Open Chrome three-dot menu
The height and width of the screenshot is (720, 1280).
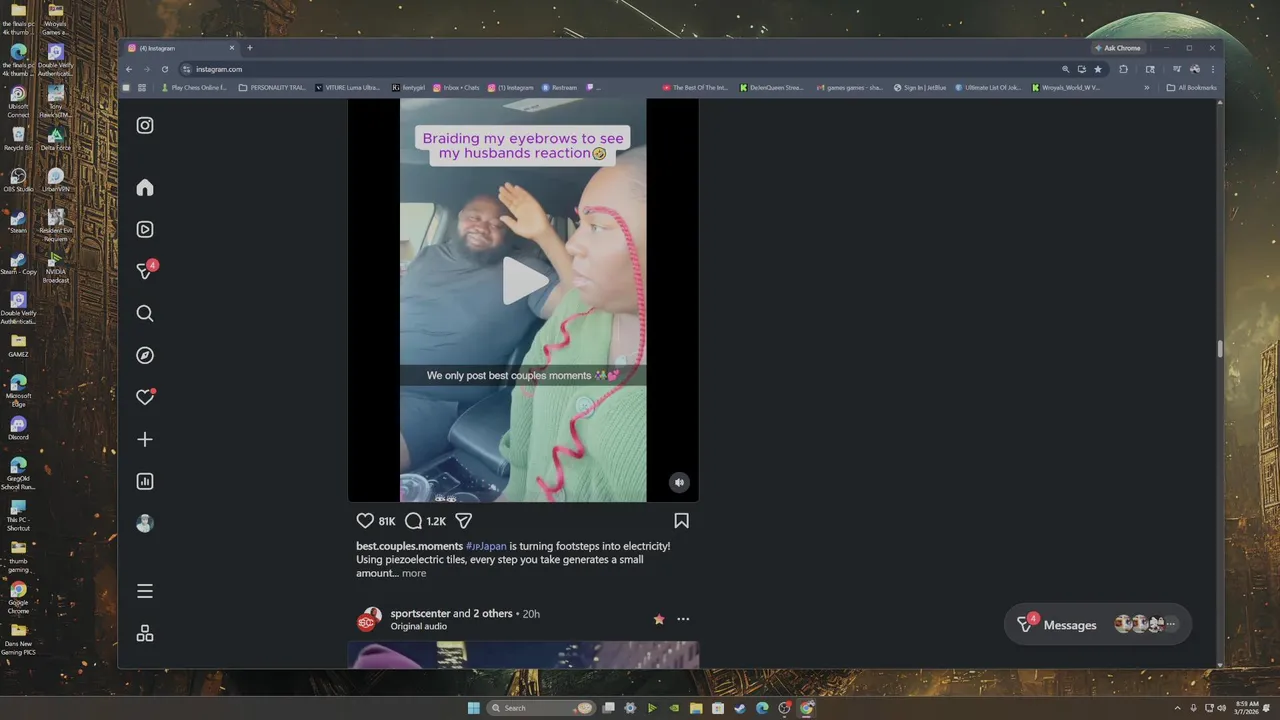[x=1213, y=69]
